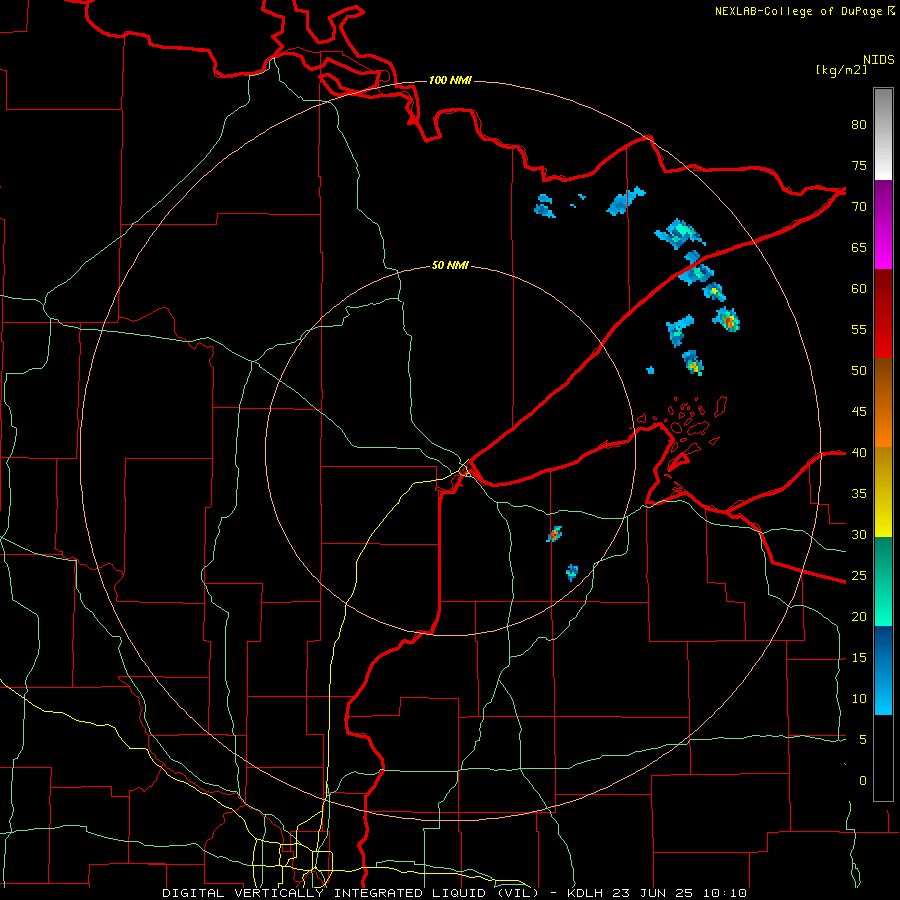This screenshot has width=900, height=900.
Task: Click the "35" value on the scale
Action: click(x=859, y=494)
